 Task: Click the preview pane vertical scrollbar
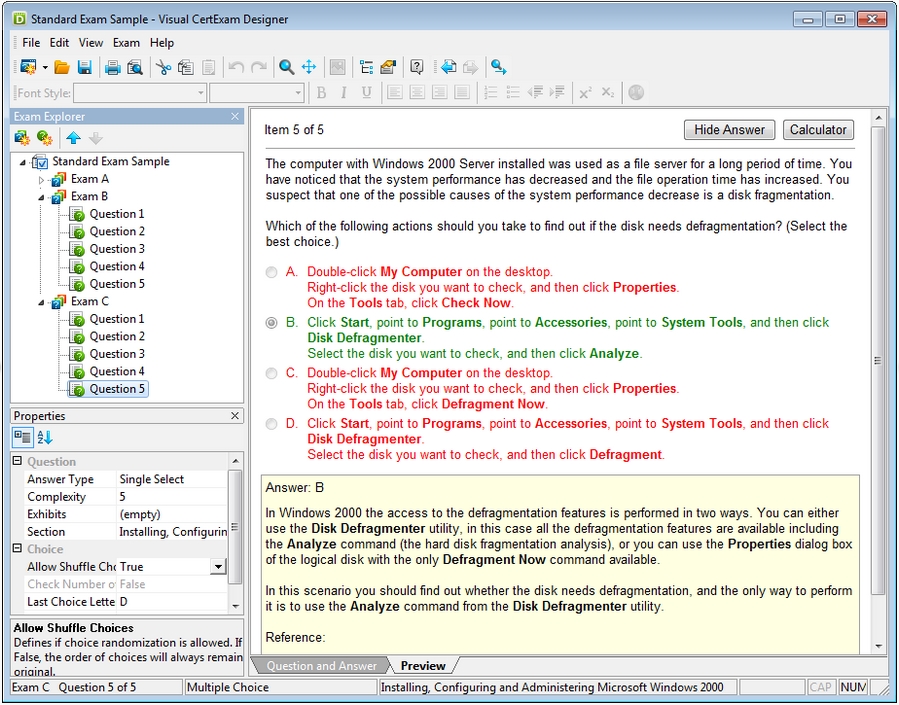878,360
